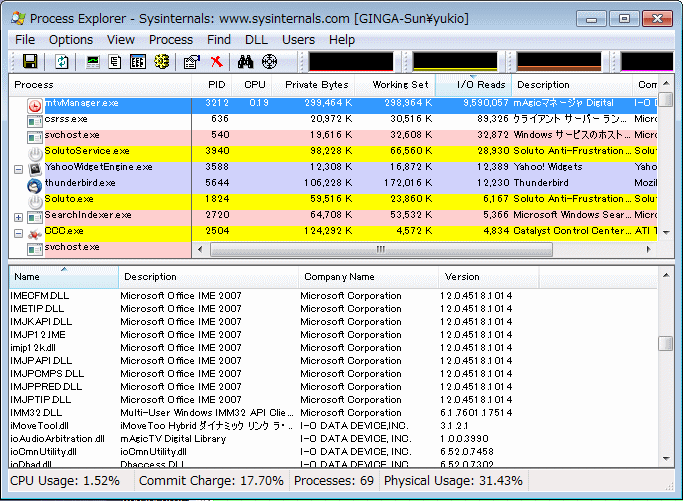Click the CPU usage history graph
This screenshot has height=501, width=683.
pos(351,62)
